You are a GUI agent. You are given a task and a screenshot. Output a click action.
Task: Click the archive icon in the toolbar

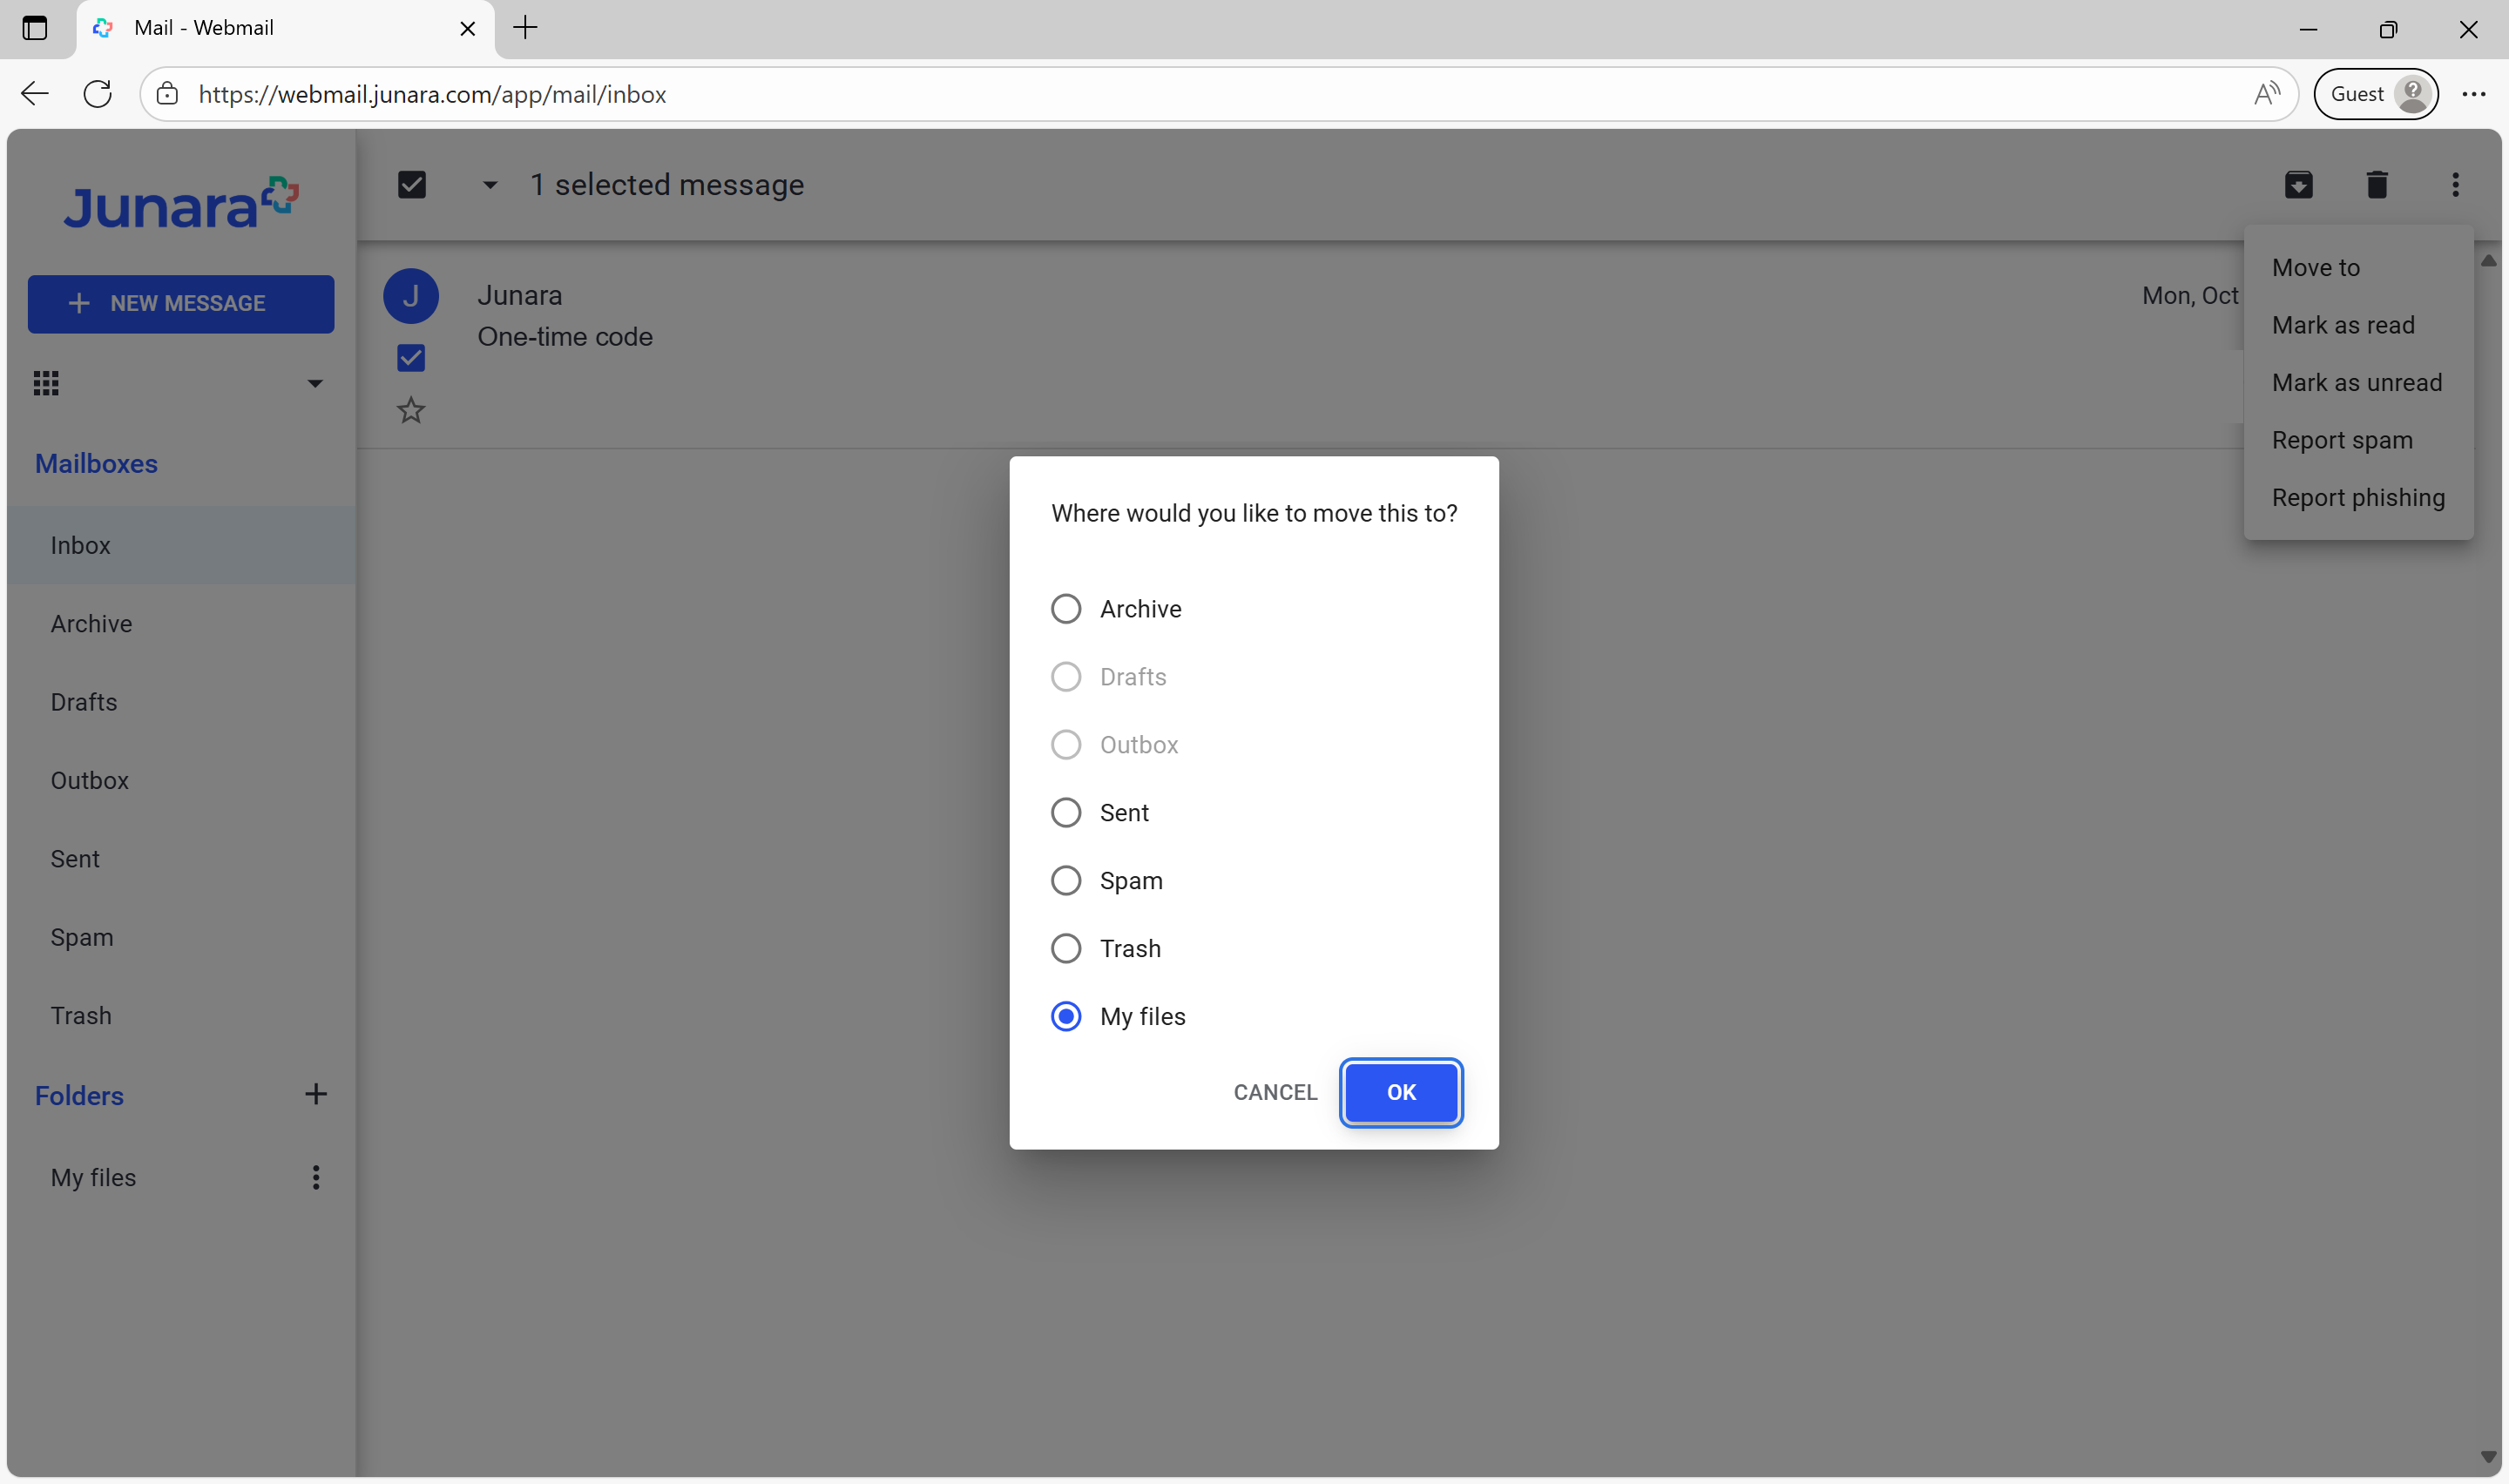tap(2298, 185)
